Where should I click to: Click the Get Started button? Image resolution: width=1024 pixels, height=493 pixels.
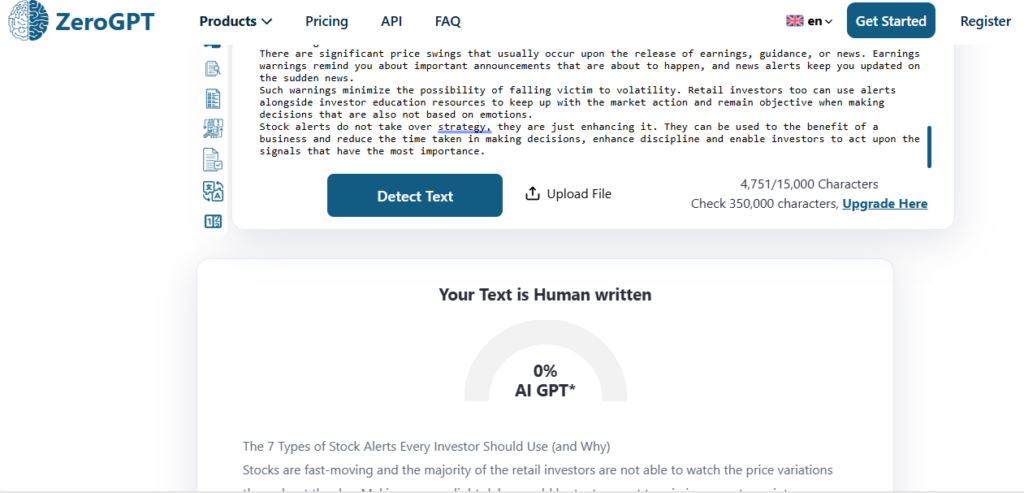point(891,21)
